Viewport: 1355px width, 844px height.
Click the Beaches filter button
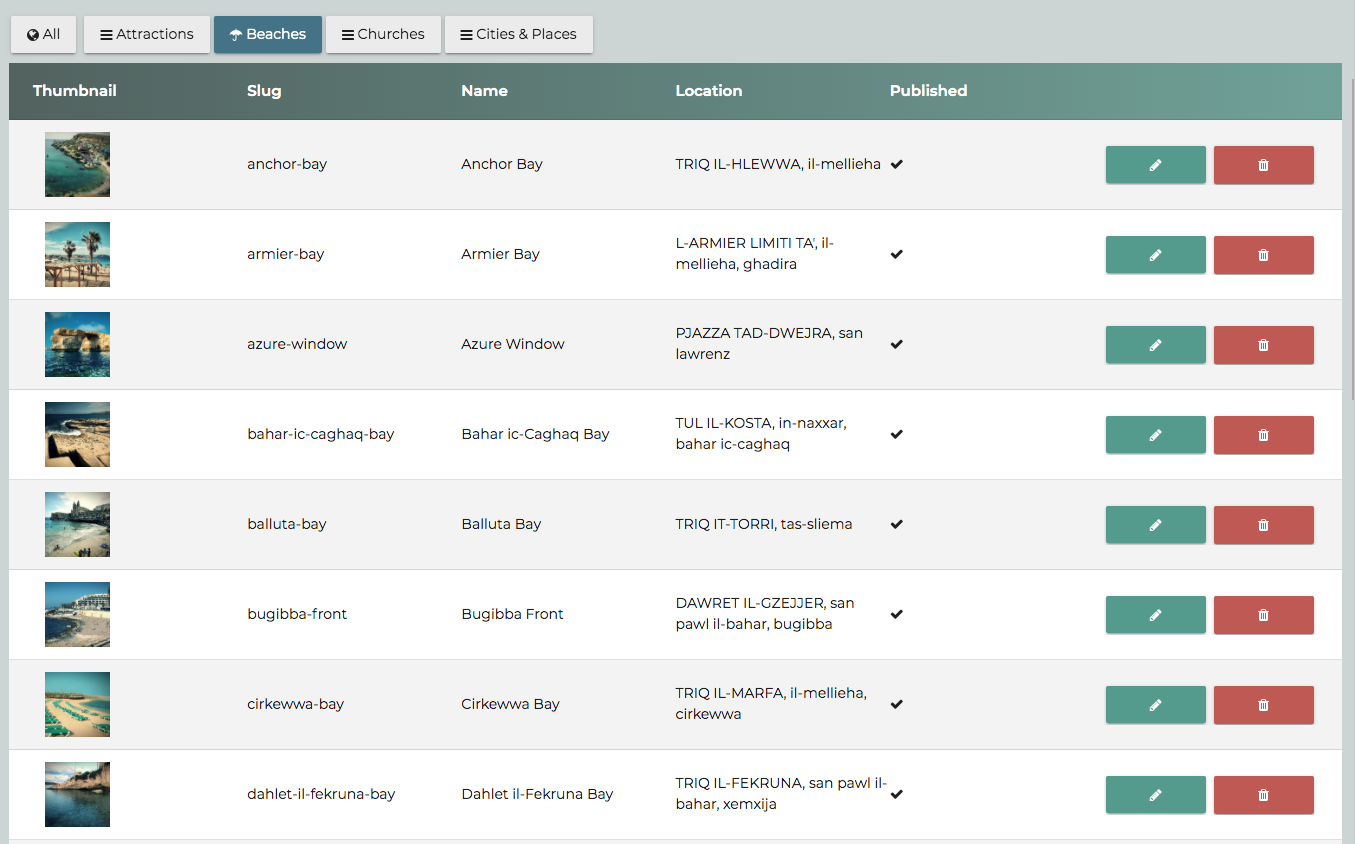pos(268,34)
